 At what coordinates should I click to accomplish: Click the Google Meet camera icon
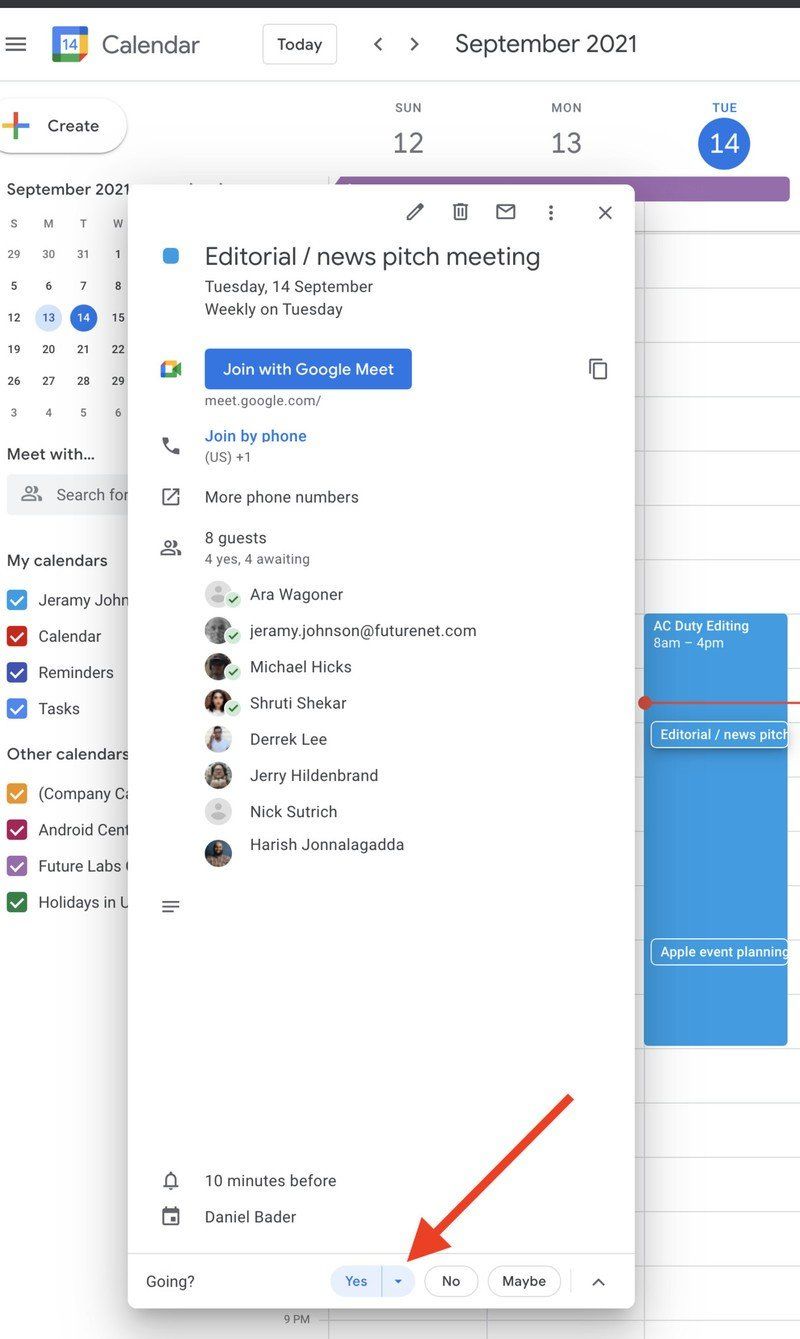pos(171,369)
